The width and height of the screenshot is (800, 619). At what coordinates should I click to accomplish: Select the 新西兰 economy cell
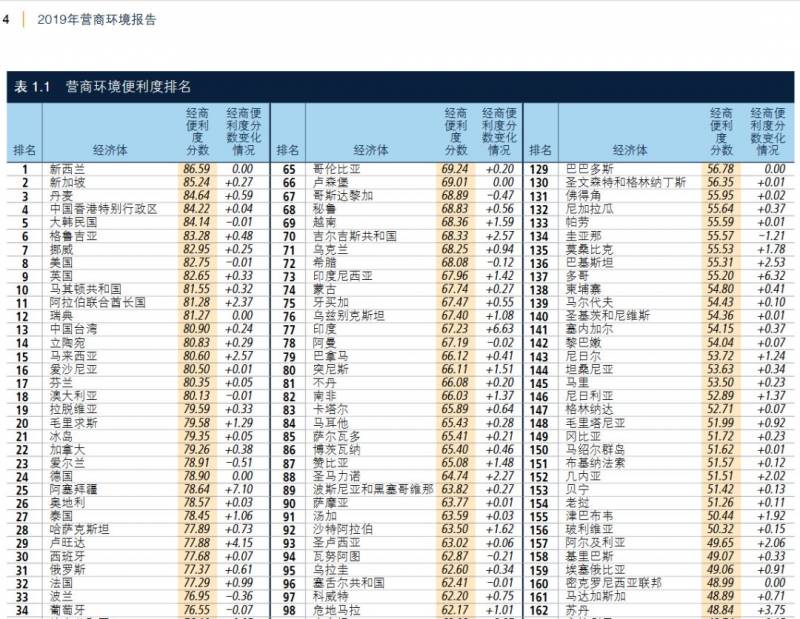(68, 170)
